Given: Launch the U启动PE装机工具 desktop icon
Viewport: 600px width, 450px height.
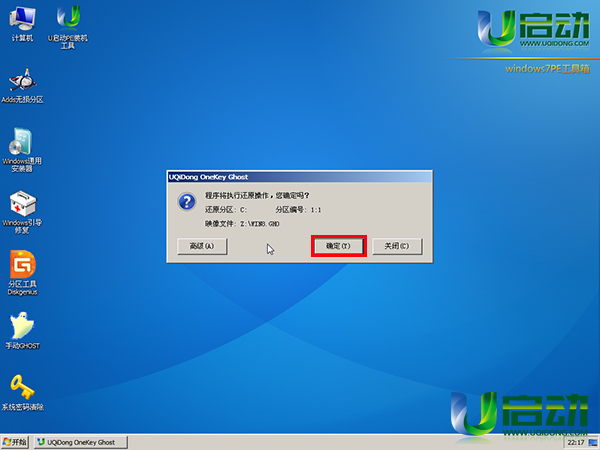Looking at the screenshot, I should 68,27.
